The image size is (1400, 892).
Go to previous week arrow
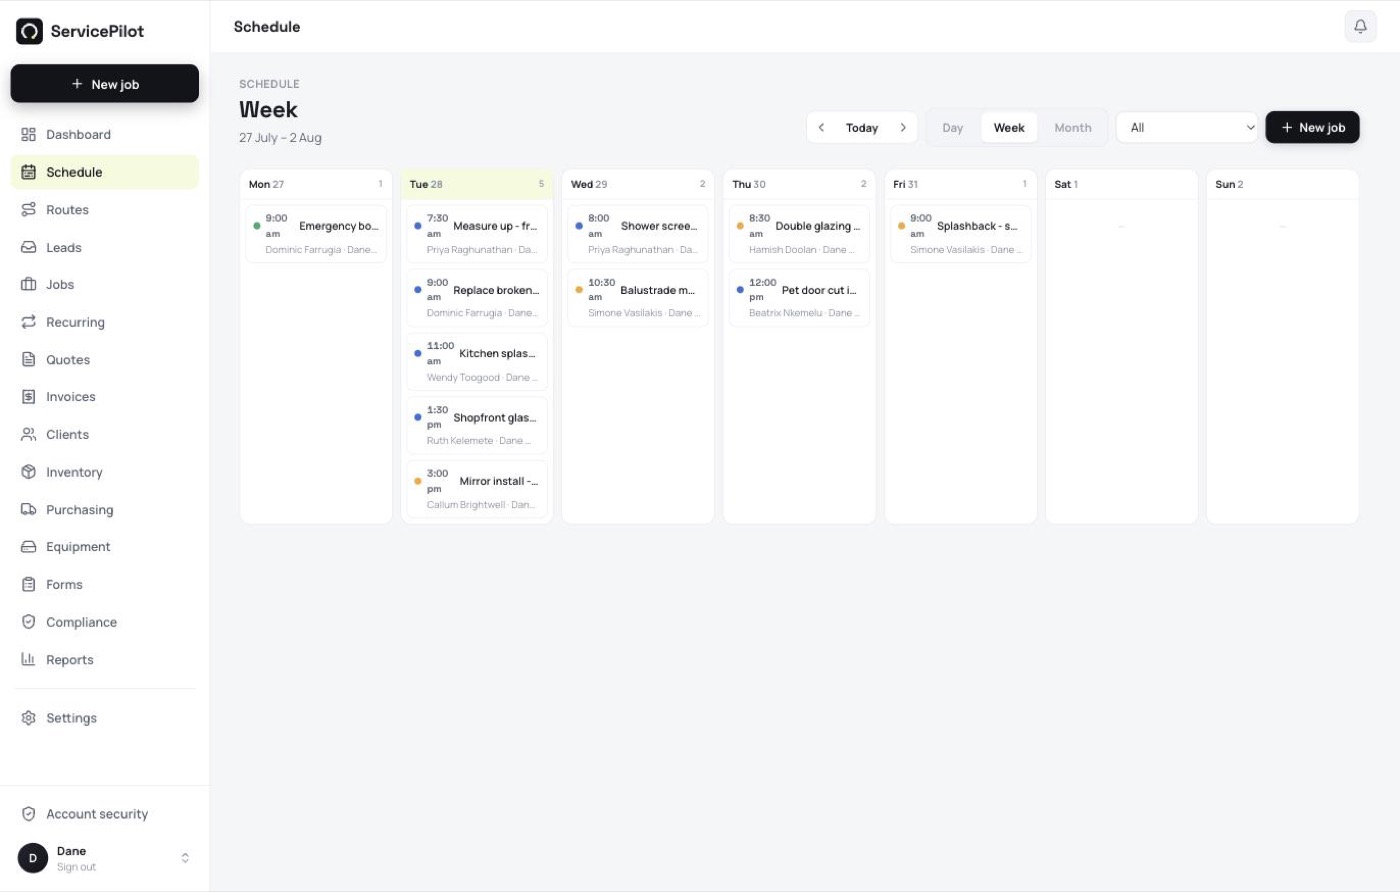click(x=821, y=127)
